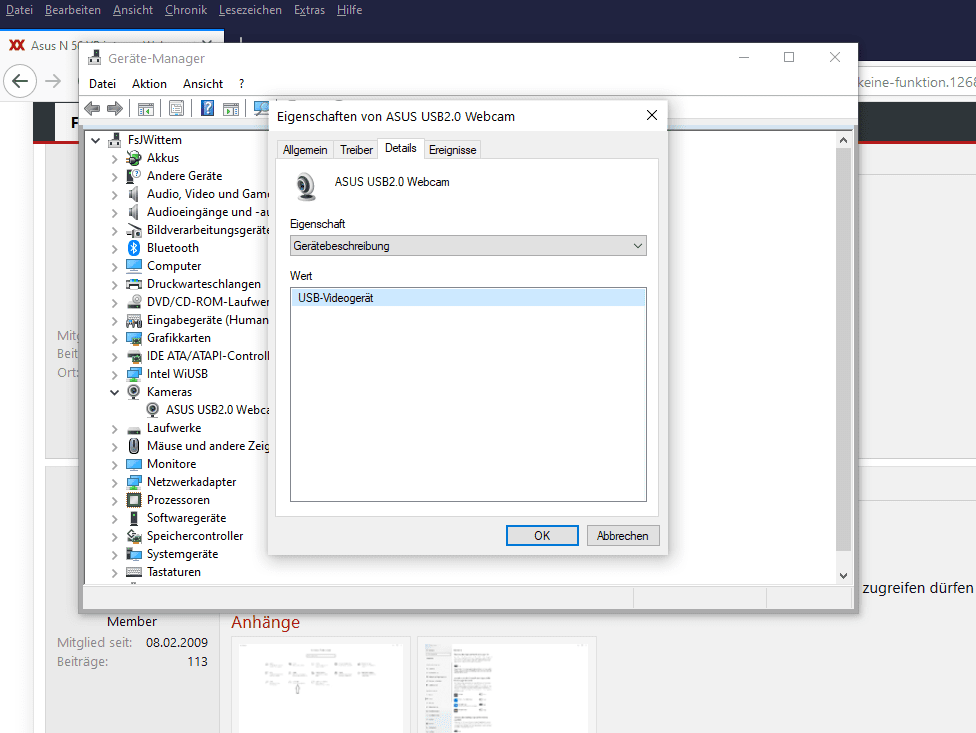The width and height of the screenshot is (976, 733).
Task: Expand the Intel WiUSB tree node
Action: pyautogui.click(x=115, y=375)
